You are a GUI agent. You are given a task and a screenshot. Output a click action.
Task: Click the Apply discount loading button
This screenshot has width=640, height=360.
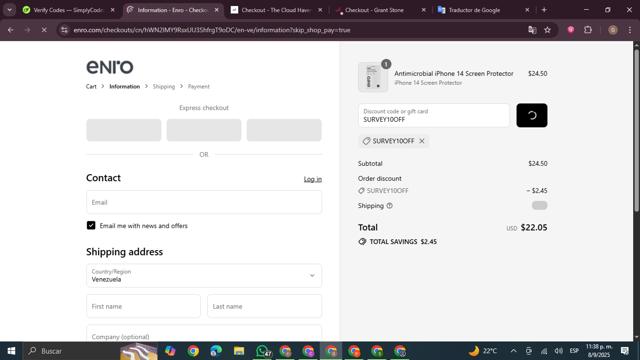(x=532, y=116)
